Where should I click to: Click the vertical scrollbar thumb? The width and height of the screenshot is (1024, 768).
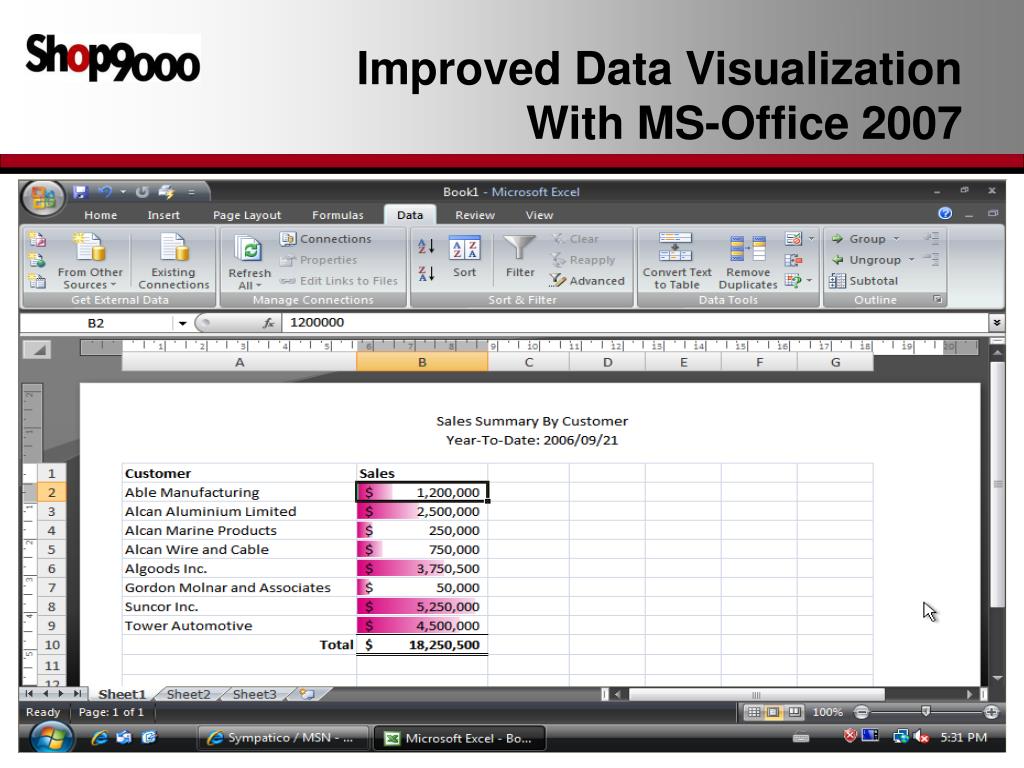pyautogui.click(x=997, y=485)
